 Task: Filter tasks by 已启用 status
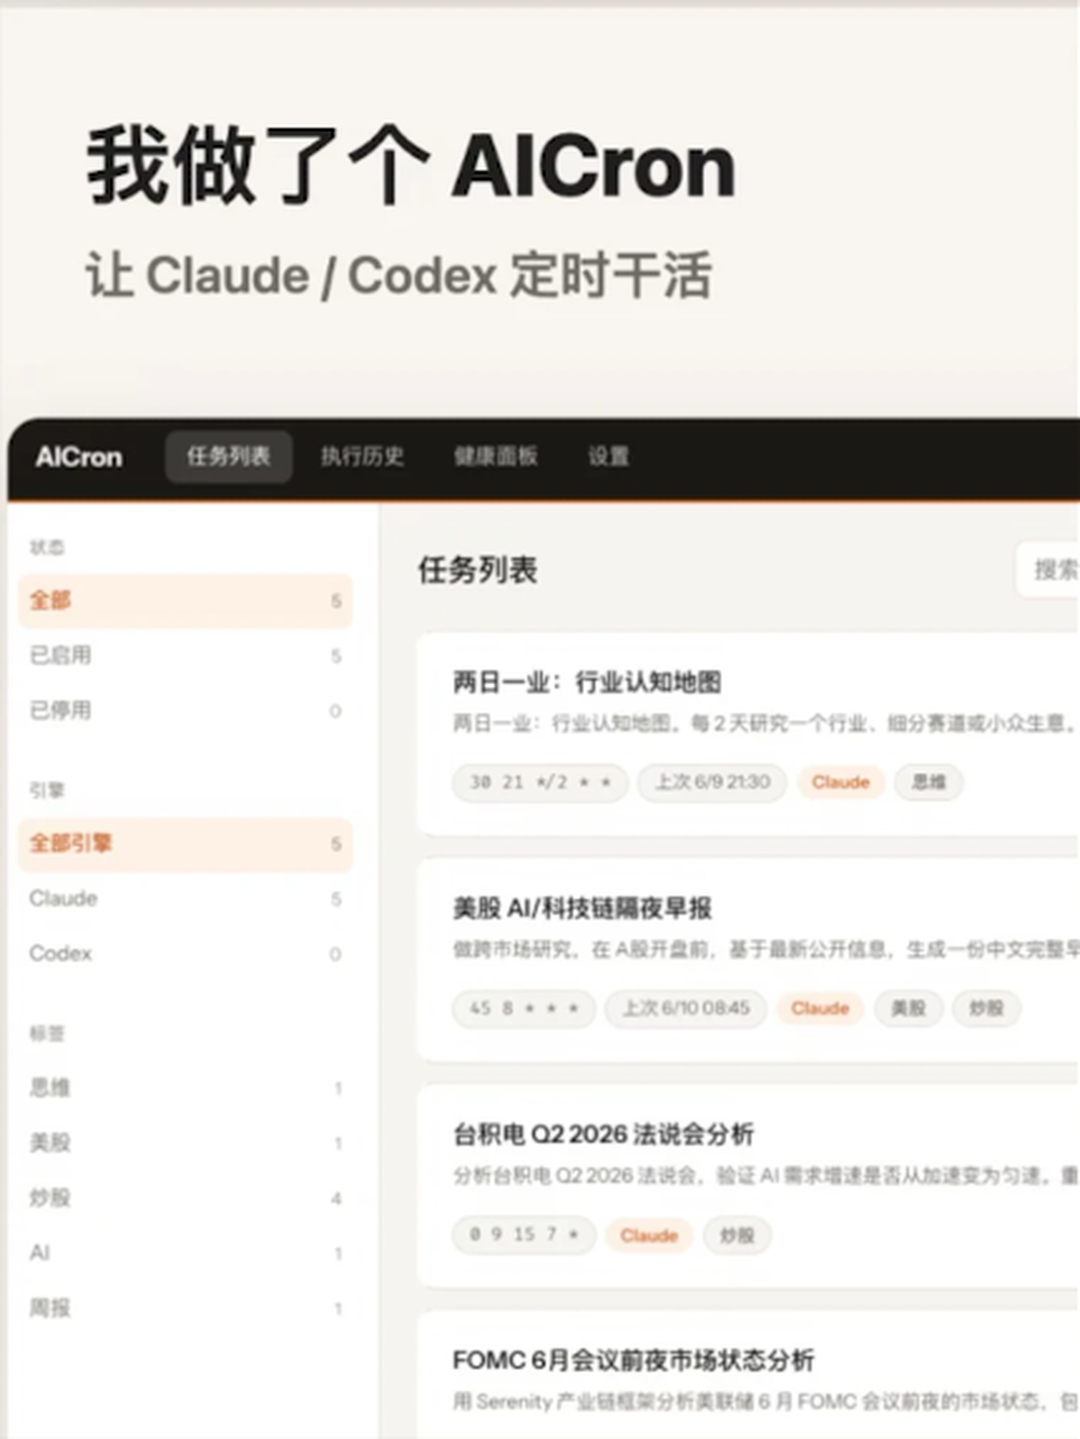[186, 656]
